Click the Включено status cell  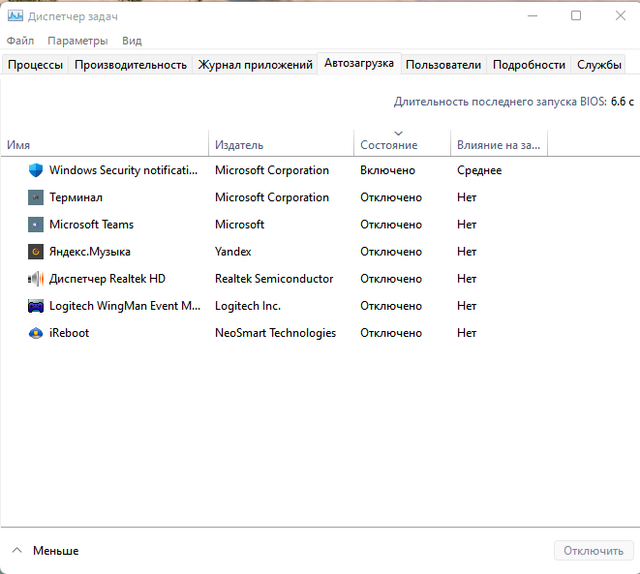(x=387, y=170)
